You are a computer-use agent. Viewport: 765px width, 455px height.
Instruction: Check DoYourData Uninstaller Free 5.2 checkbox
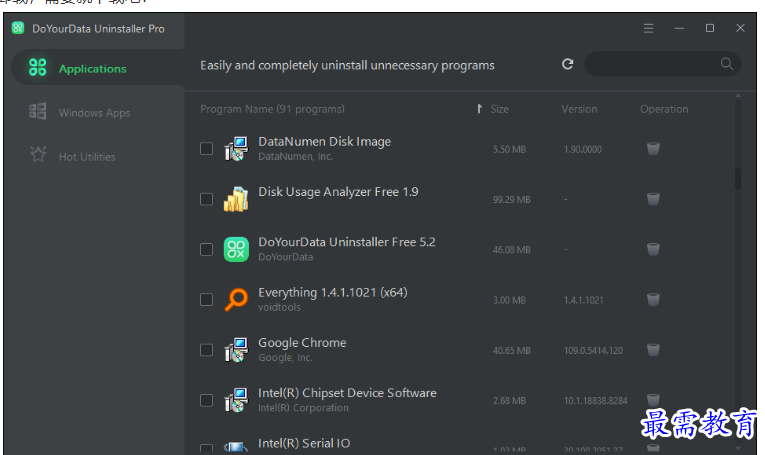pos(206,249)
